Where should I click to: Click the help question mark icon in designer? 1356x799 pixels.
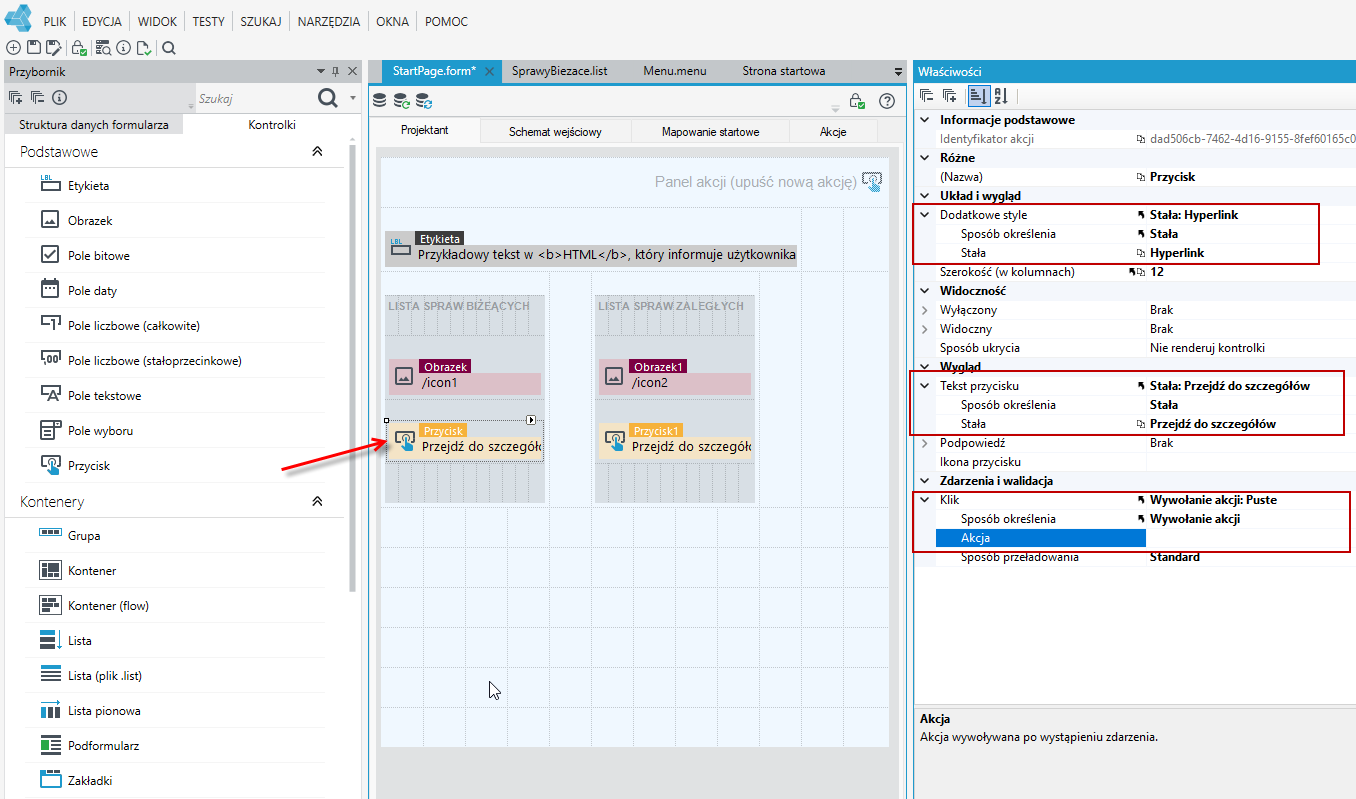pos(886,100)
